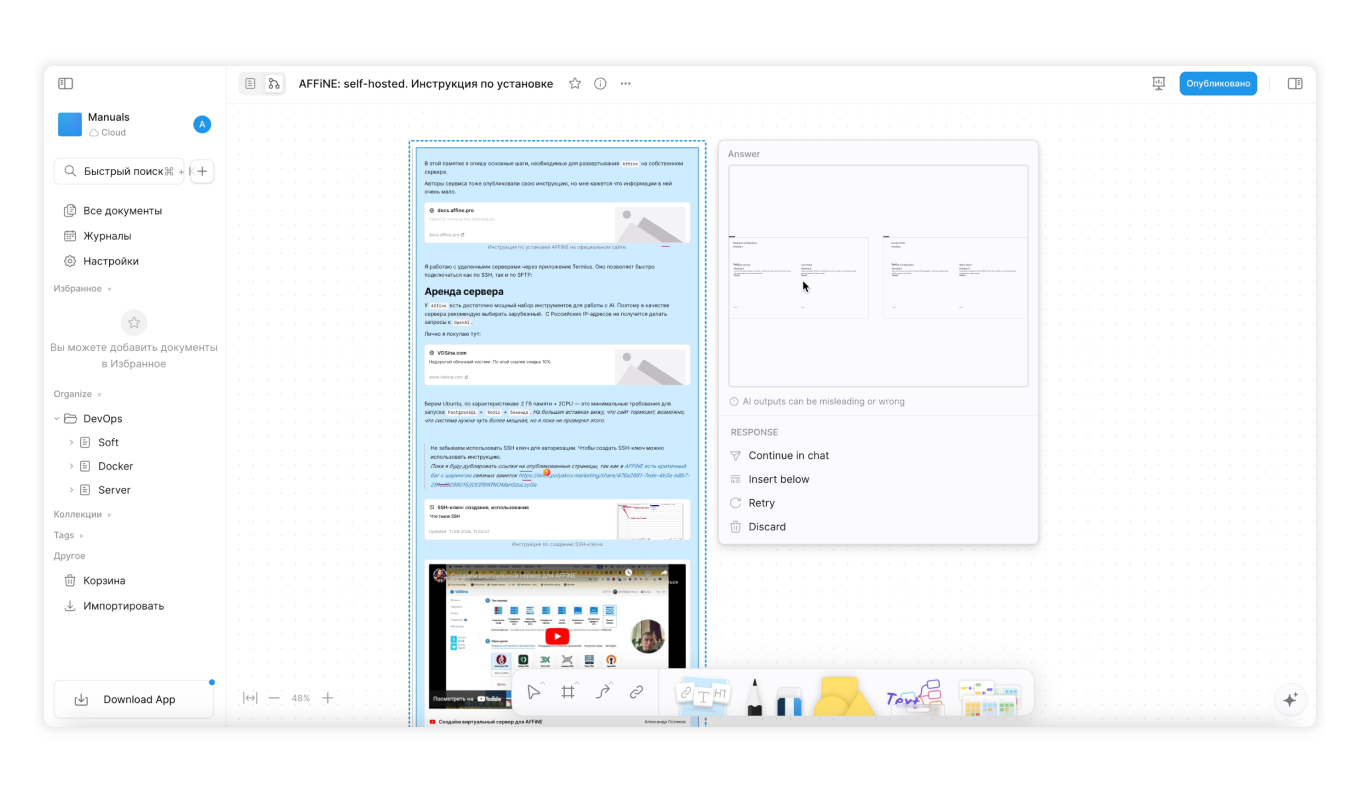The height and width of the screenshot is (793, 1360).
Task: Click the Аренда сервера heading
Action: point(464,292)
